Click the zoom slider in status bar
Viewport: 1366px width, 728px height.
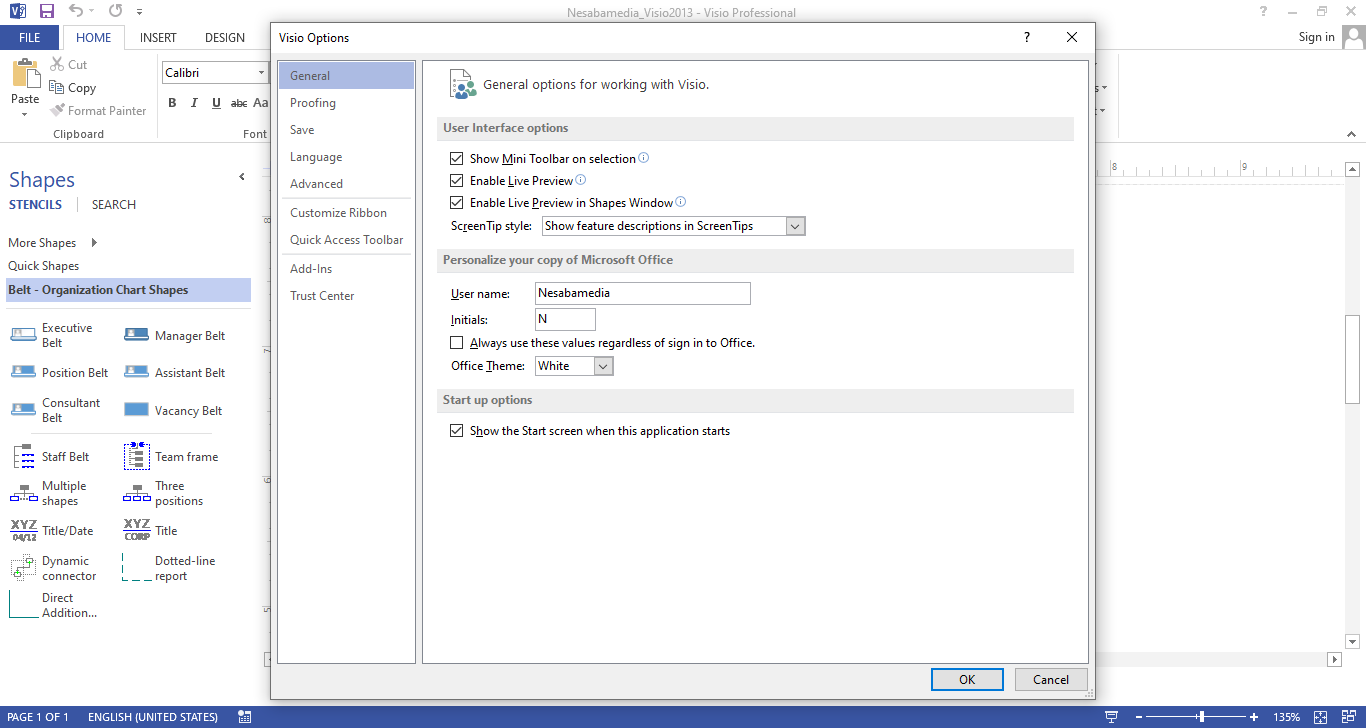point(1201,717)
